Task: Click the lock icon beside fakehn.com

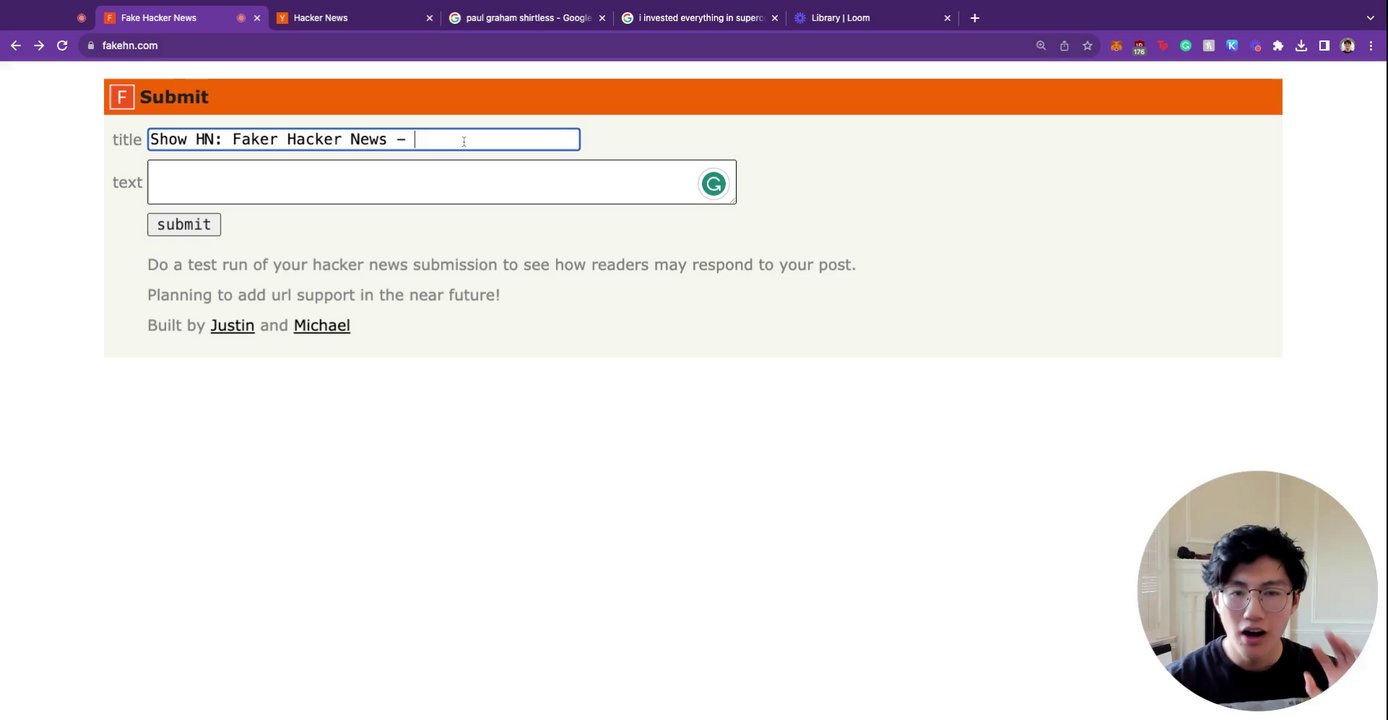Action: [91, 45]
